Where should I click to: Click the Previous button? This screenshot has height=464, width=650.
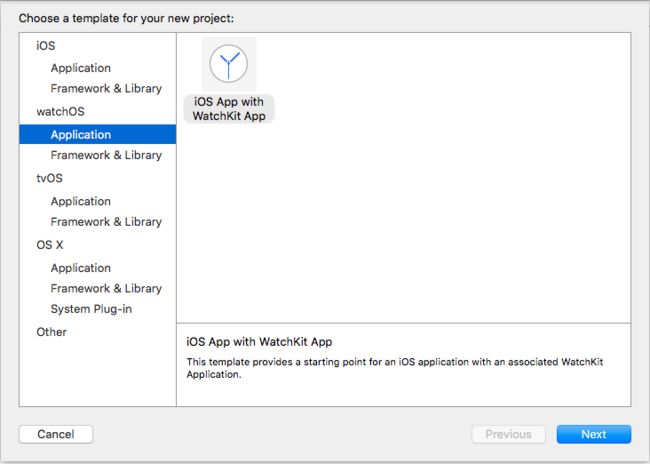[x=509, y=434]
